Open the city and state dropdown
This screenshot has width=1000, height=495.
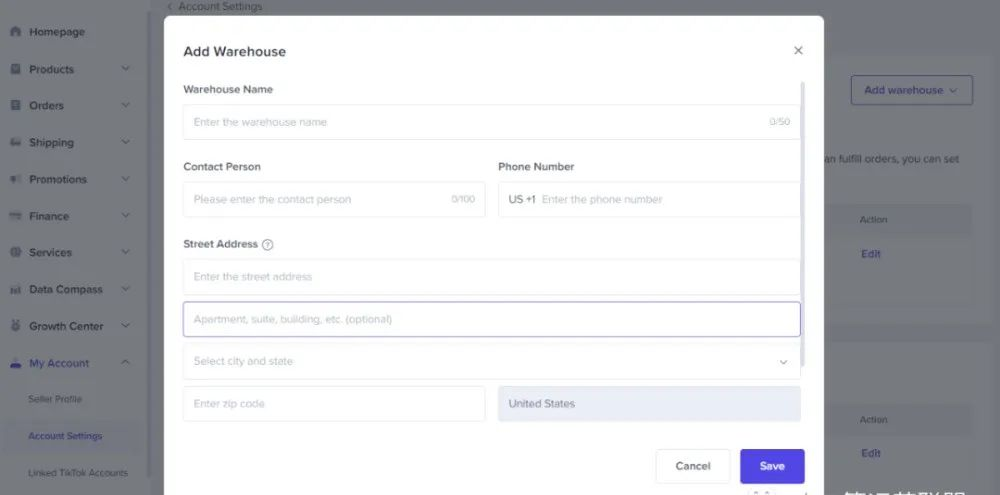pyautogui.click(x=491, y=362)
